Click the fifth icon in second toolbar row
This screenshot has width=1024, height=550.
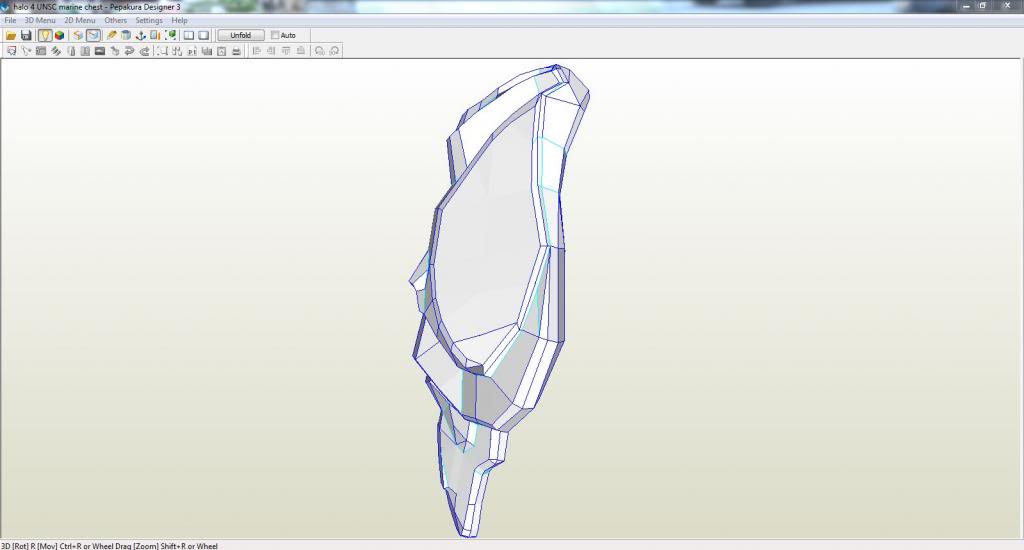[71, 51]
